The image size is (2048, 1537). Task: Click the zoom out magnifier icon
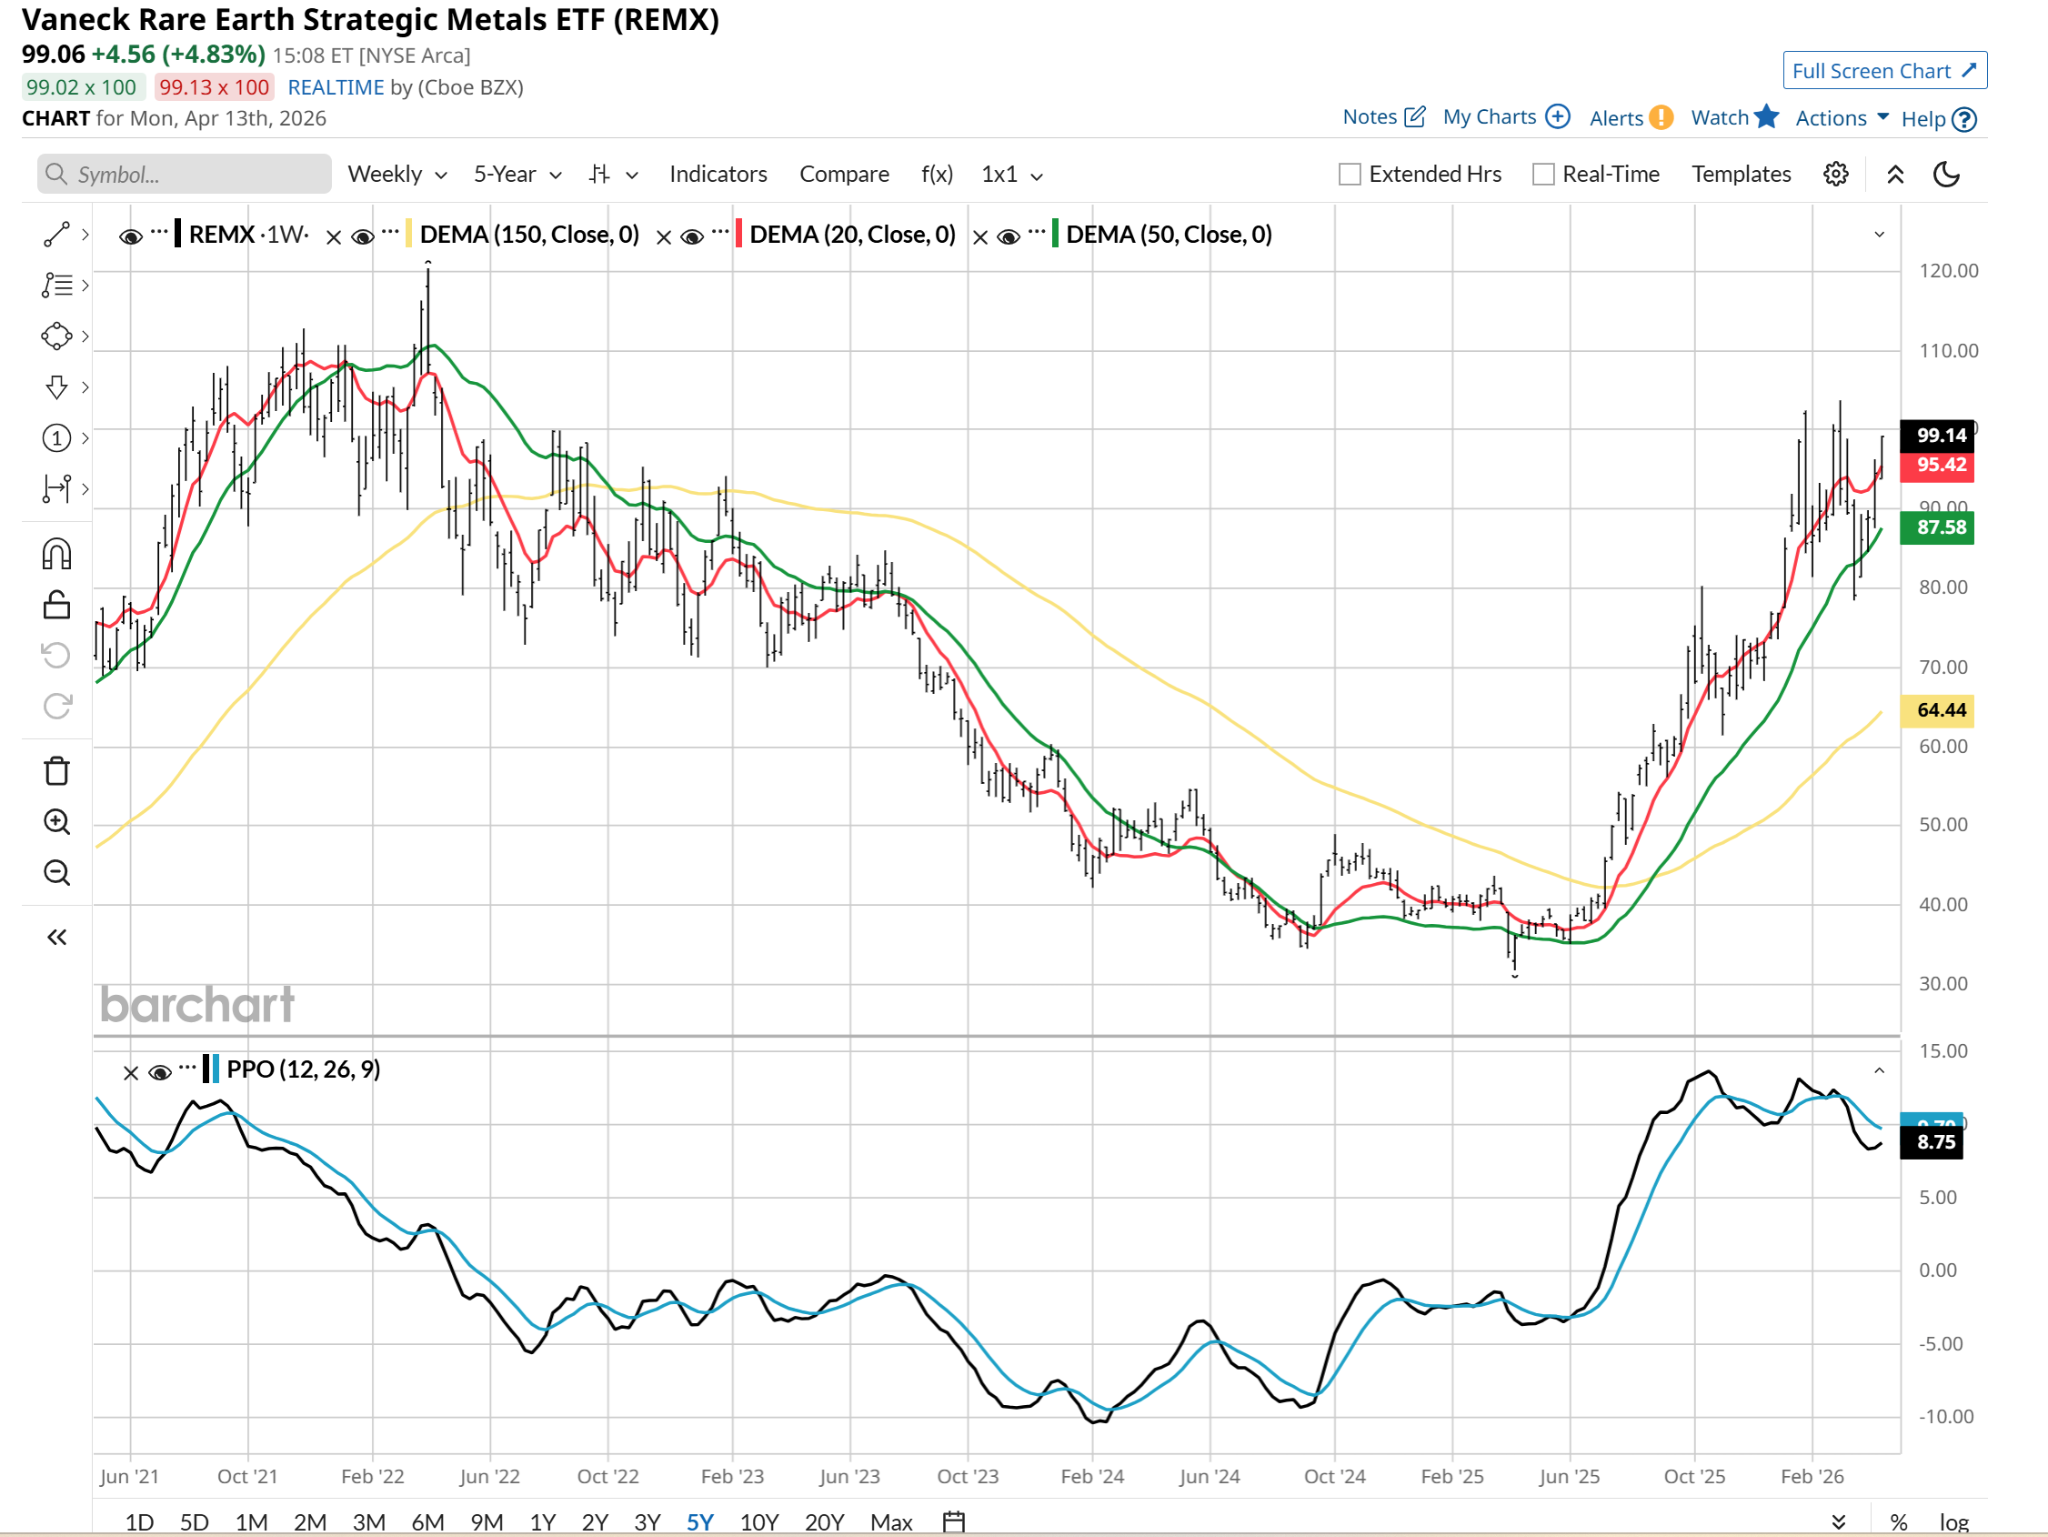(x=57, y=873)
